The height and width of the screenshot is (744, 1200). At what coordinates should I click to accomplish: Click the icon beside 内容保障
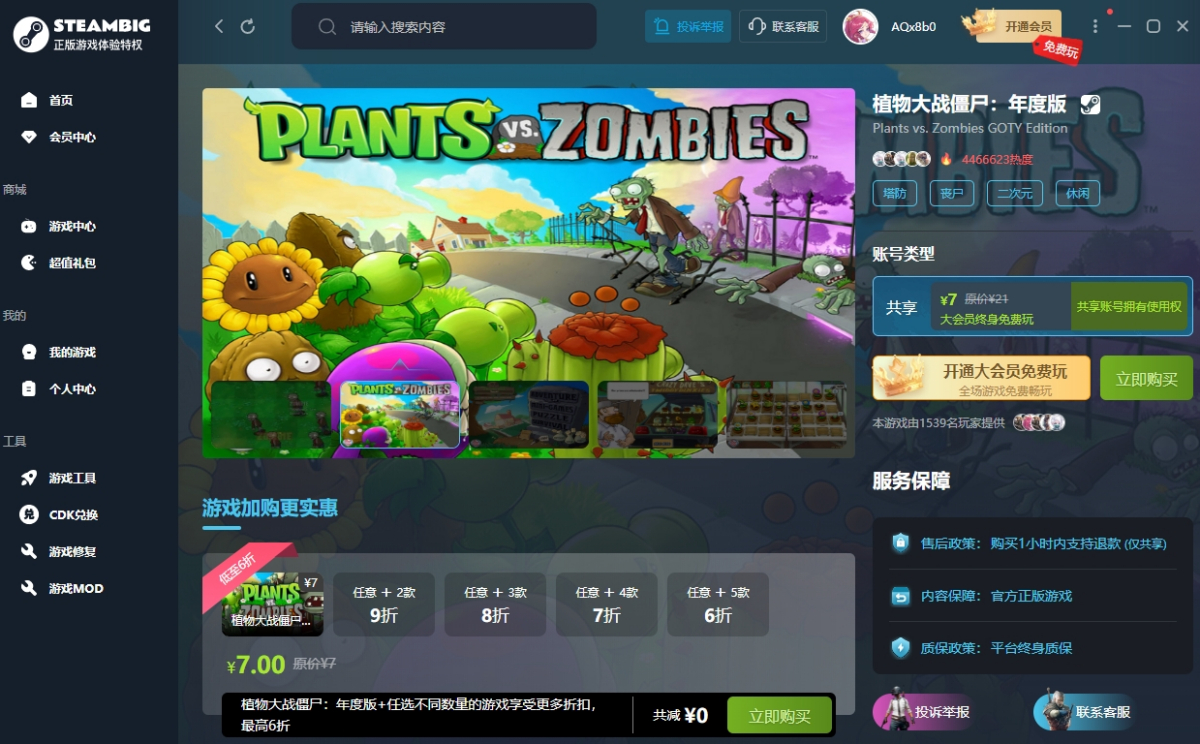pos(901,596)
